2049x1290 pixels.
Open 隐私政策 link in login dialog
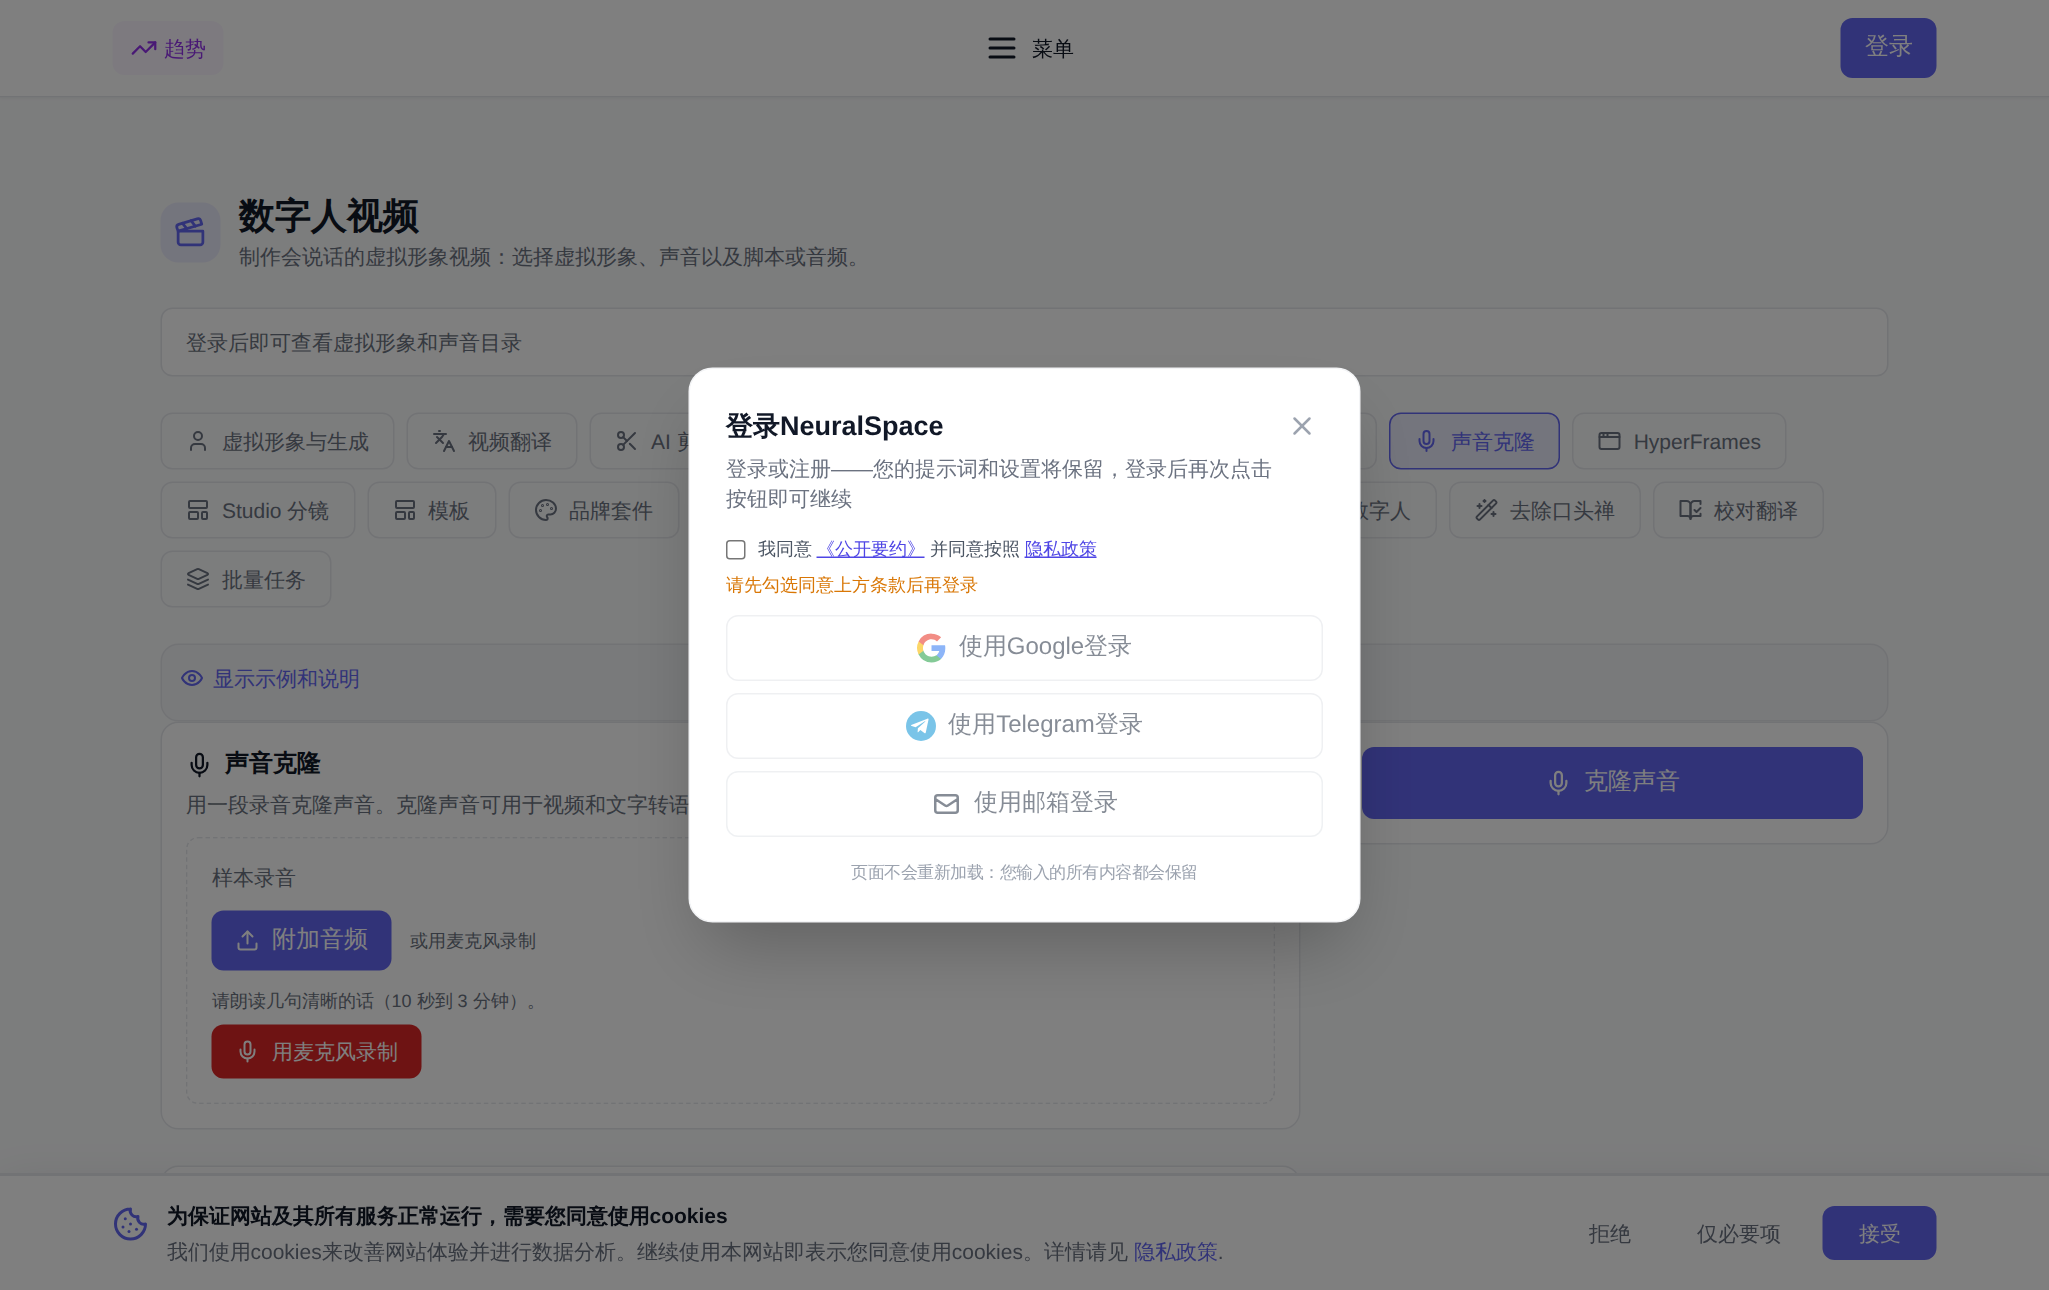[x=1060, y=549]
